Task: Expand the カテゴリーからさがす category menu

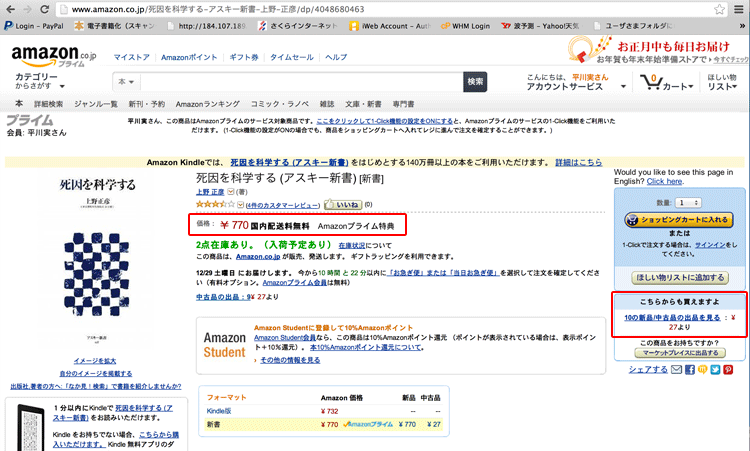Action: pyautogui.click(x=42, y=82)
